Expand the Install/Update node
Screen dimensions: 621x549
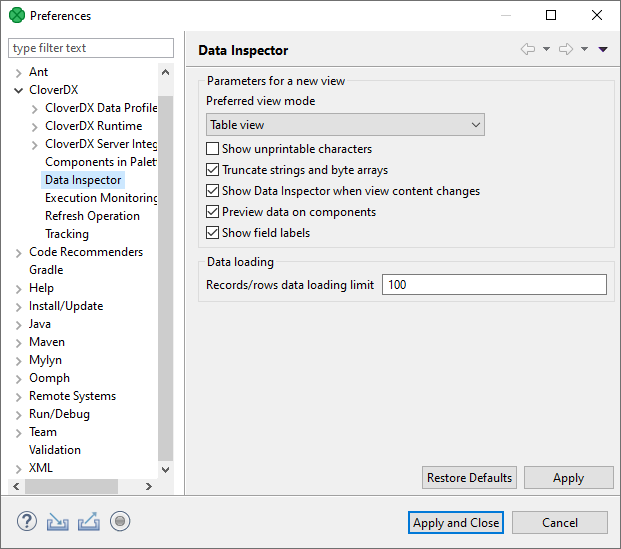19,307
